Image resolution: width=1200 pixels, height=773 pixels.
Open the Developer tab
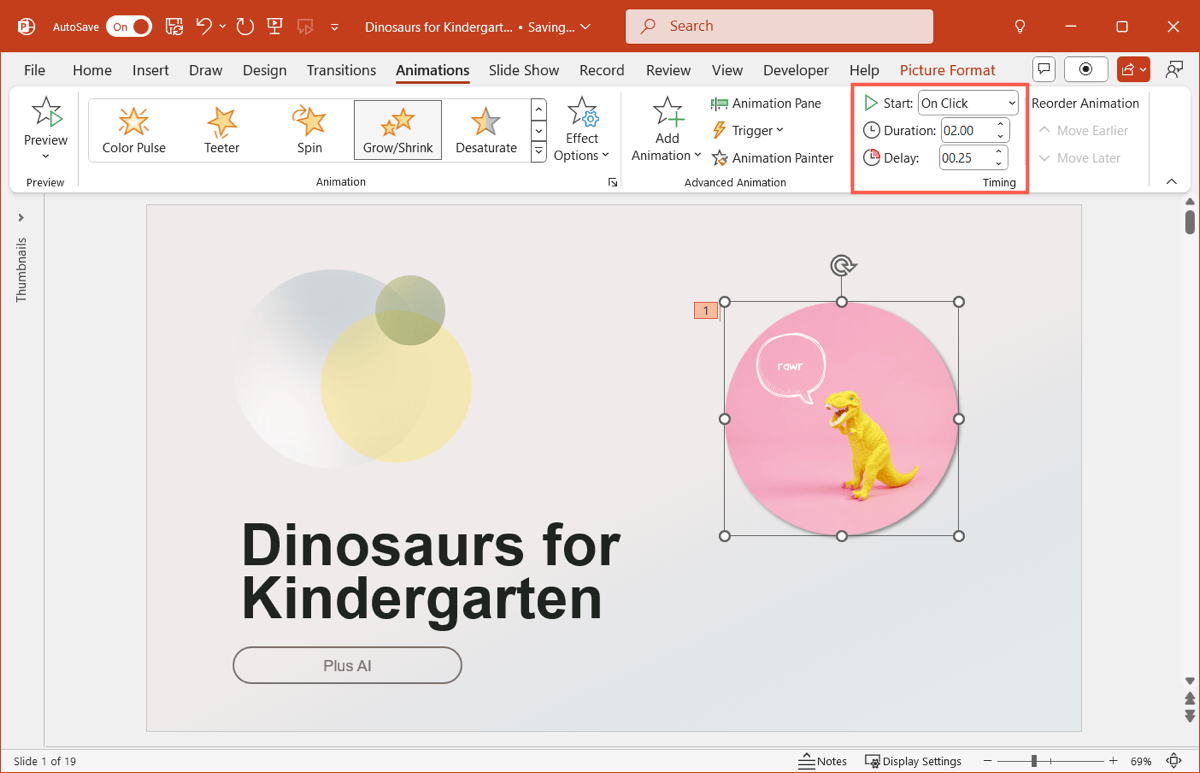pos(796,70)
